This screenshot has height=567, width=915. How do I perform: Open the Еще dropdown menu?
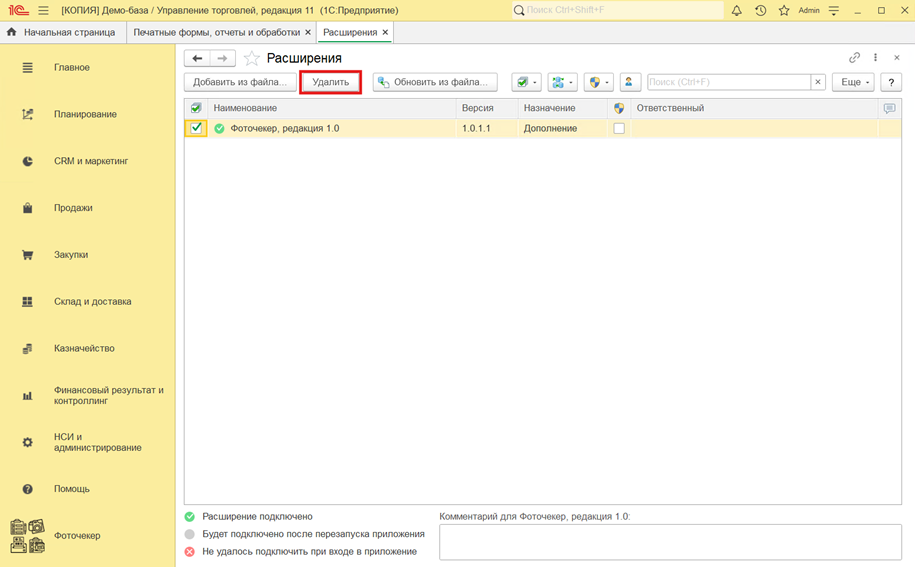853,82
